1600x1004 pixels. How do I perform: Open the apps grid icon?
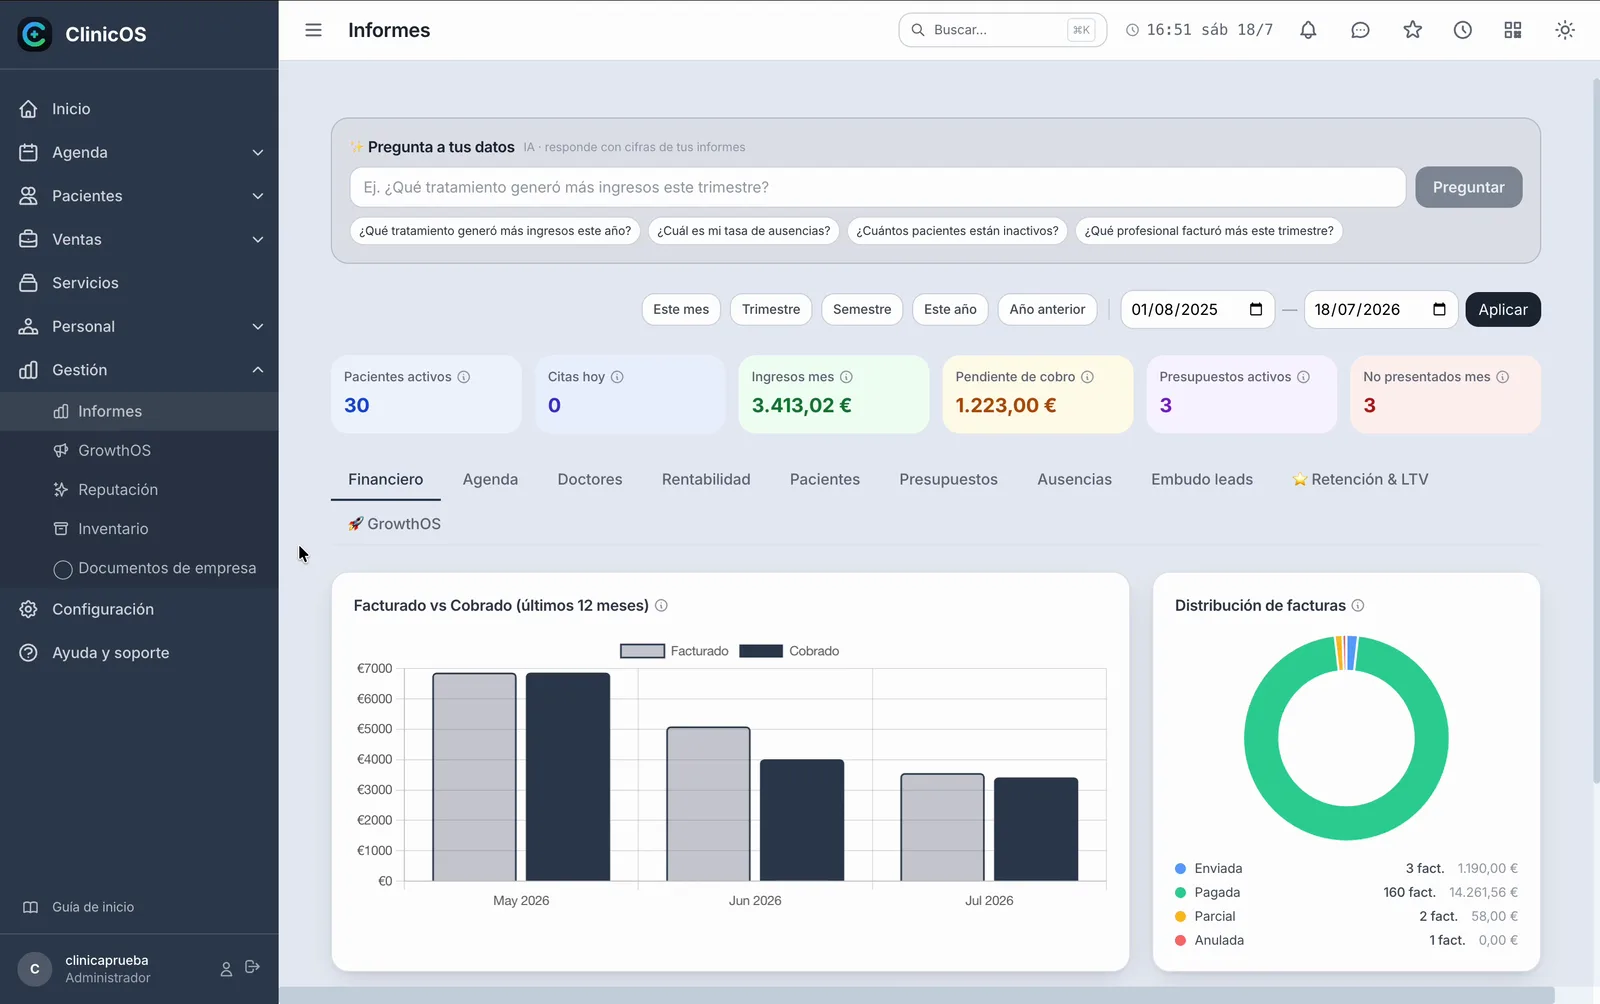pyautogui.click(x=1513, y=30)
